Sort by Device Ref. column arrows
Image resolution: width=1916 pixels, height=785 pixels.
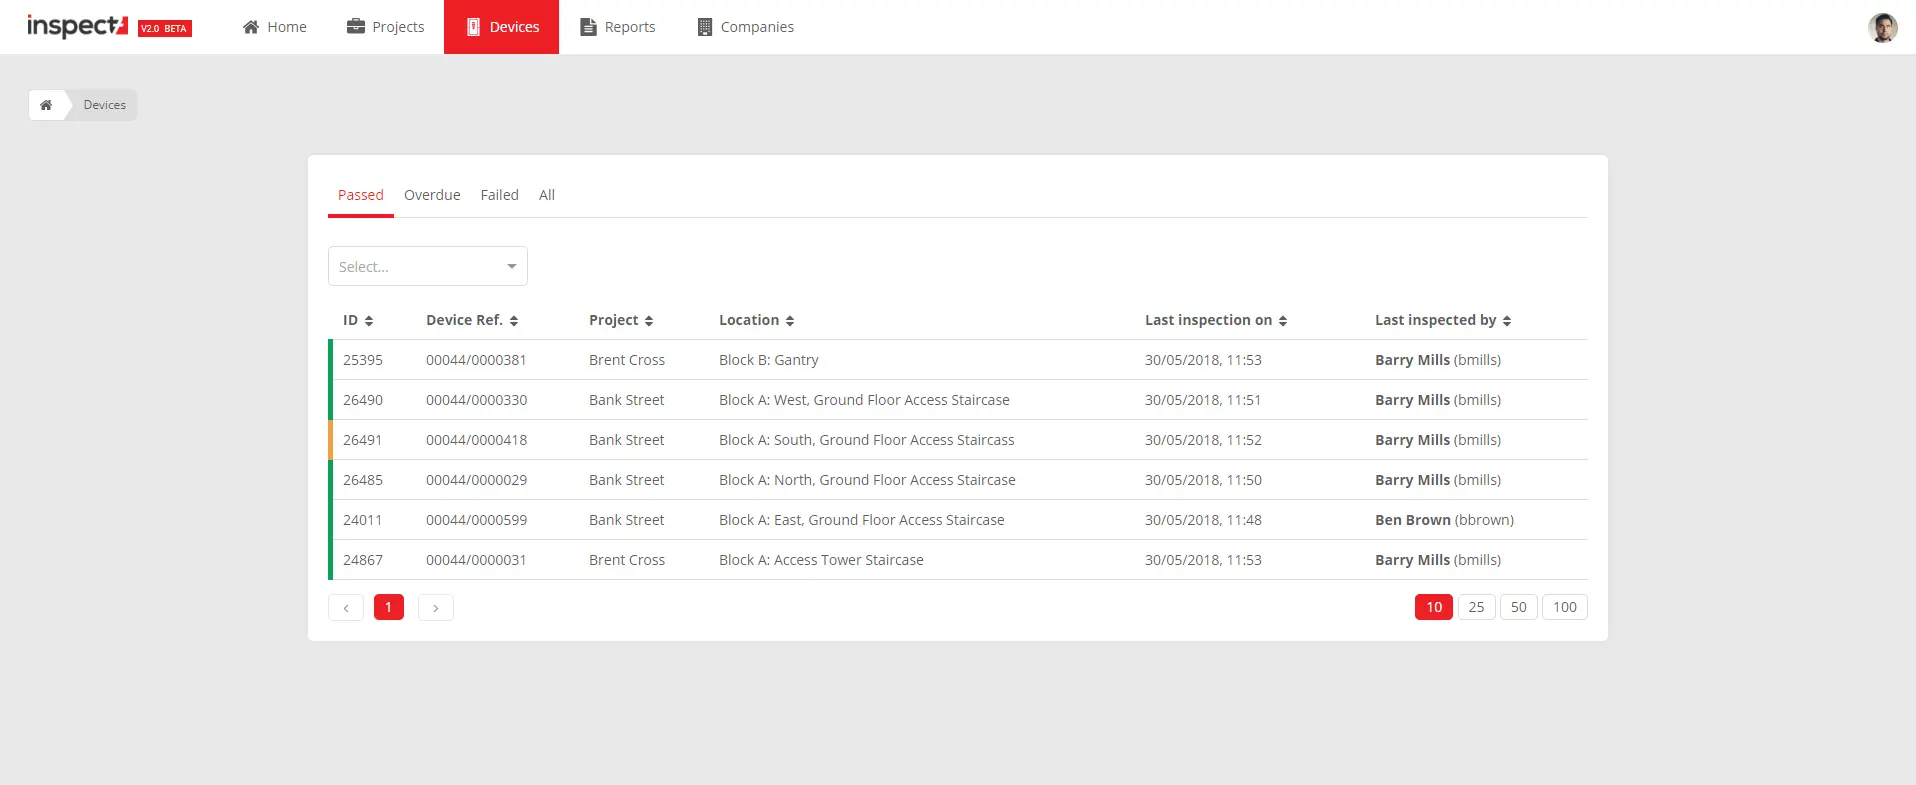(514, 321)
